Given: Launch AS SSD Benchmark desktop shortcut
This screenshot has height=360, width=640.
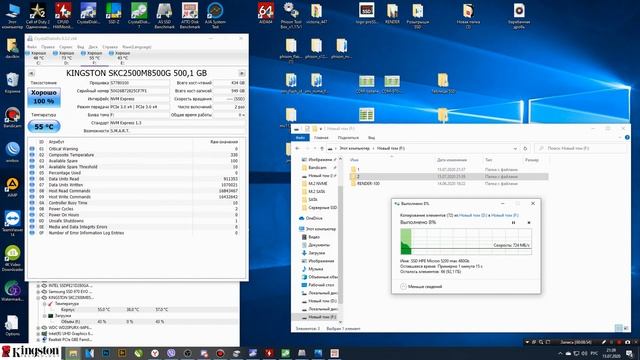Looking at the screenshot, I should tap(164, 15).
